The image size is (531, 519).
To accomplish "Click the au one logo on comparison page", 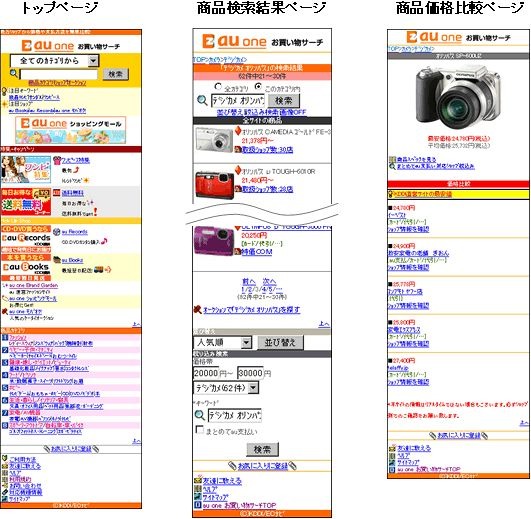I will (x=434, y=37).
